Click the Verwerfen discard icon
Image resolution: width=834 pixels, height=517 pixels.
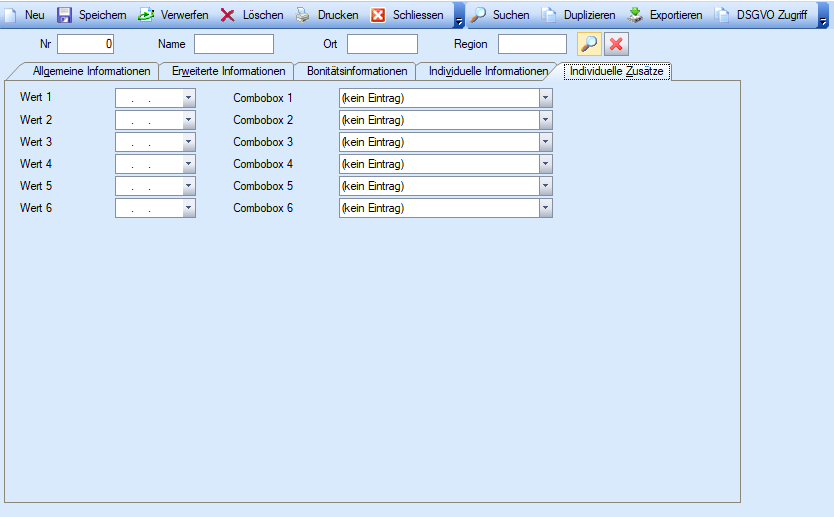coord(146,15)
